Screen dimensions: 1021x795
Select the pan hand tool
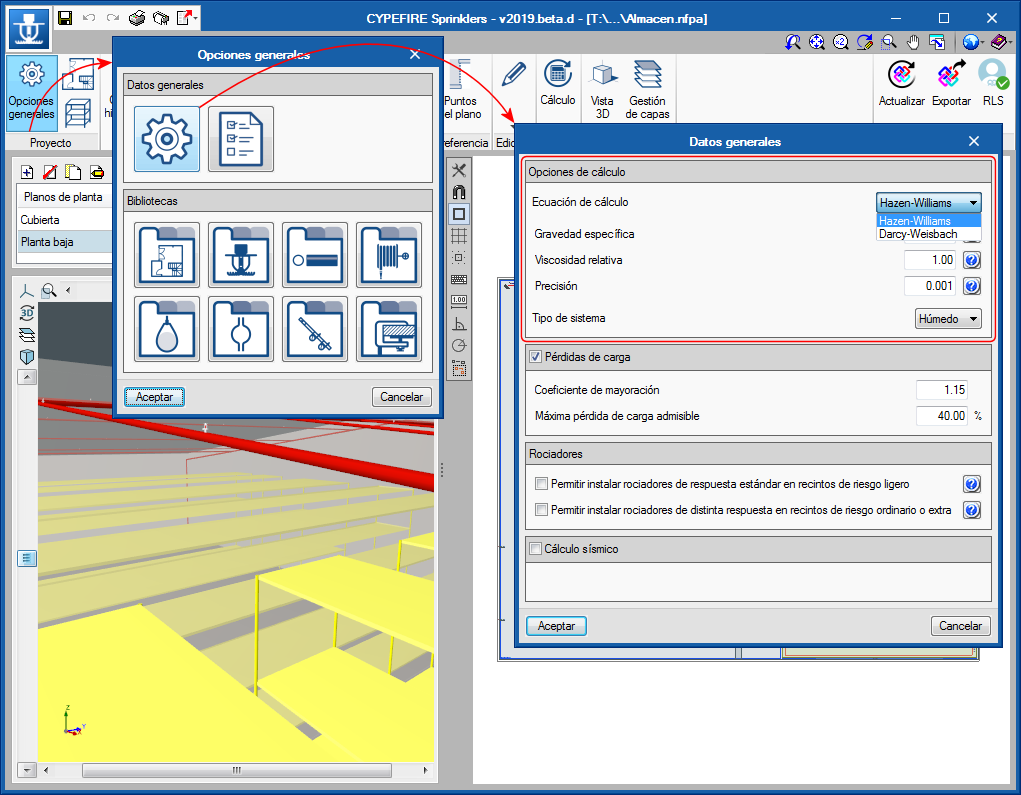tap(913, 42)
